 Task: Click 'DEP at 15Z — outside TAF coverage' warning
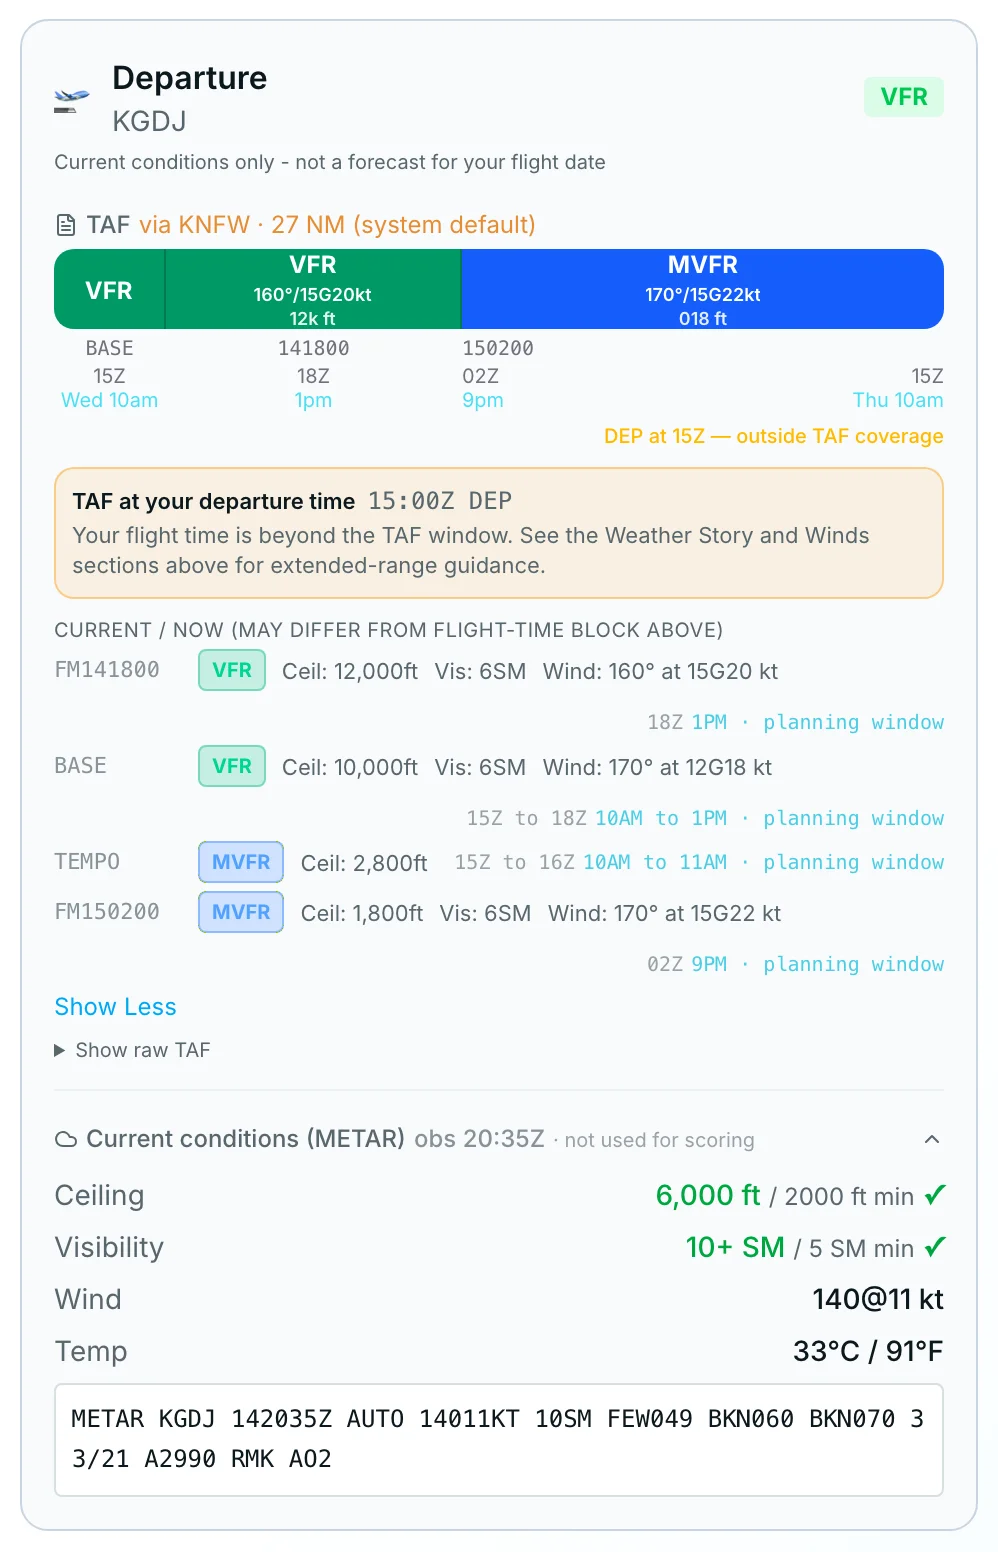[774, 436]
